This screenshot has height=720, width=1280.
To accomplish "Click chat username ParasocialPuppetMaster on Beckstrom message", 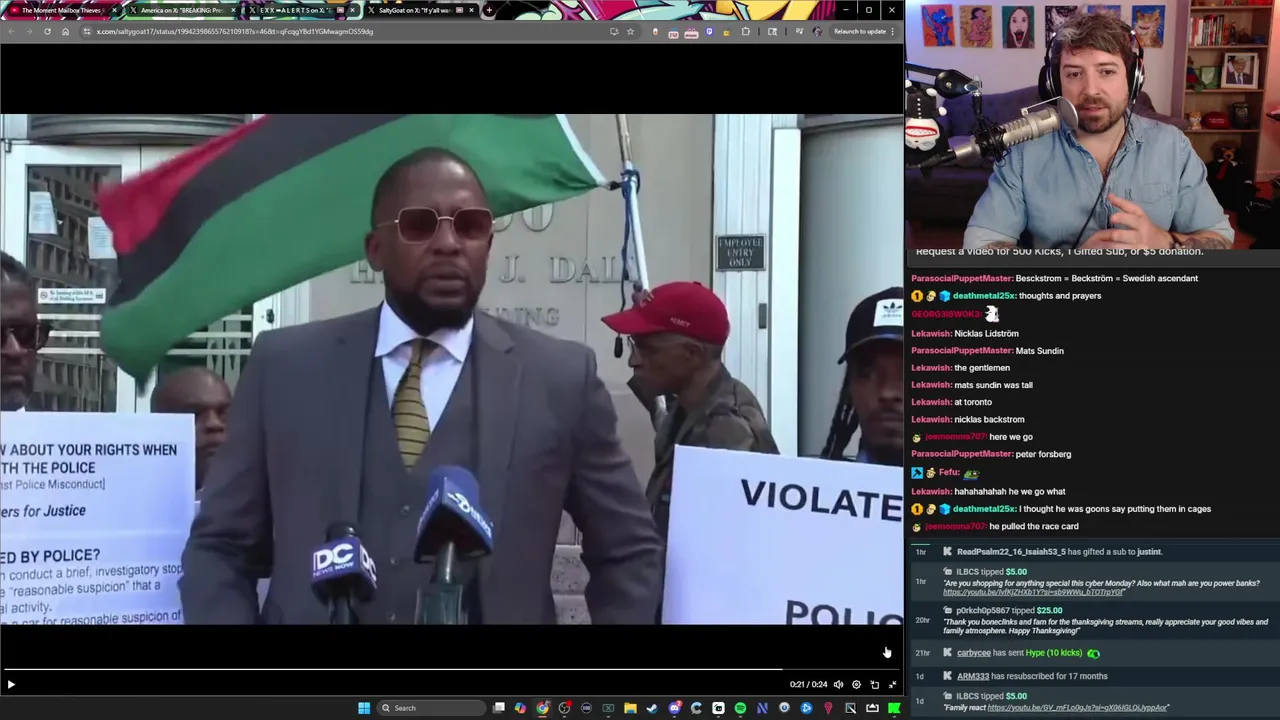I will tap(961, 278).
